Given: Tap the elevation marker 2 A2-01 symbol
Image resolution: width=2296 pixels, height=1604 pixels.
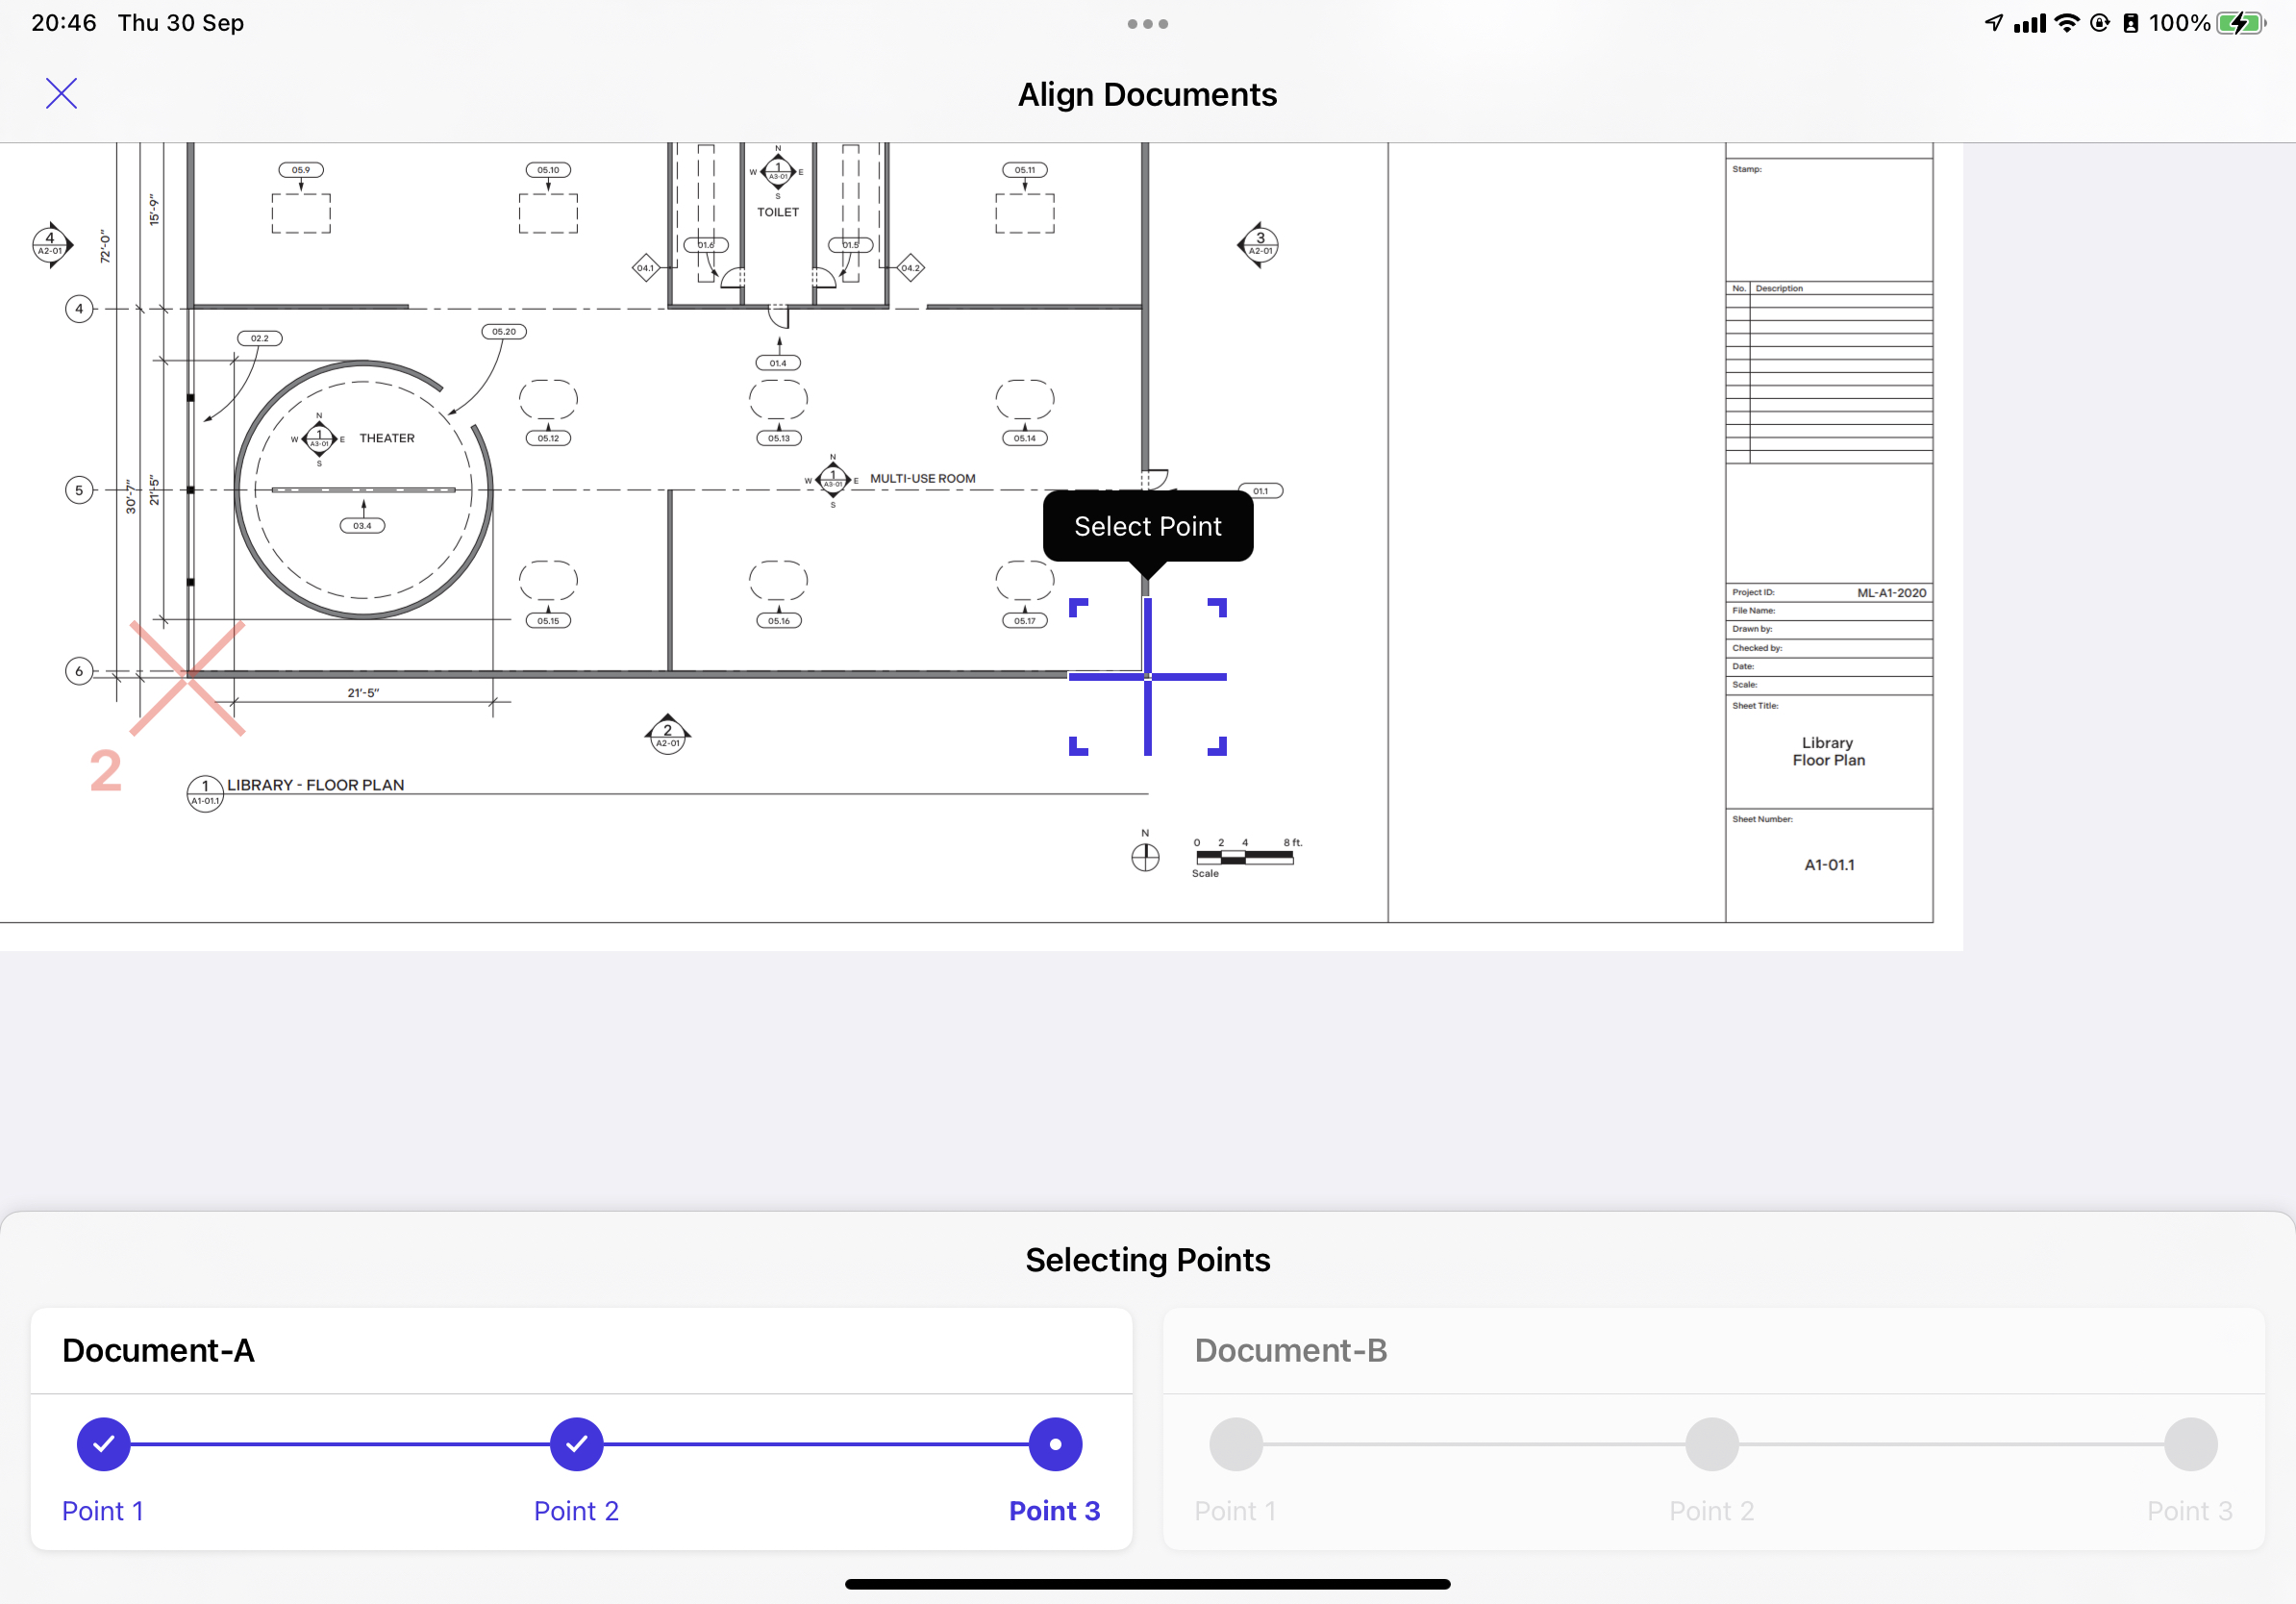Looking at the screenshot, I should 668,735.
